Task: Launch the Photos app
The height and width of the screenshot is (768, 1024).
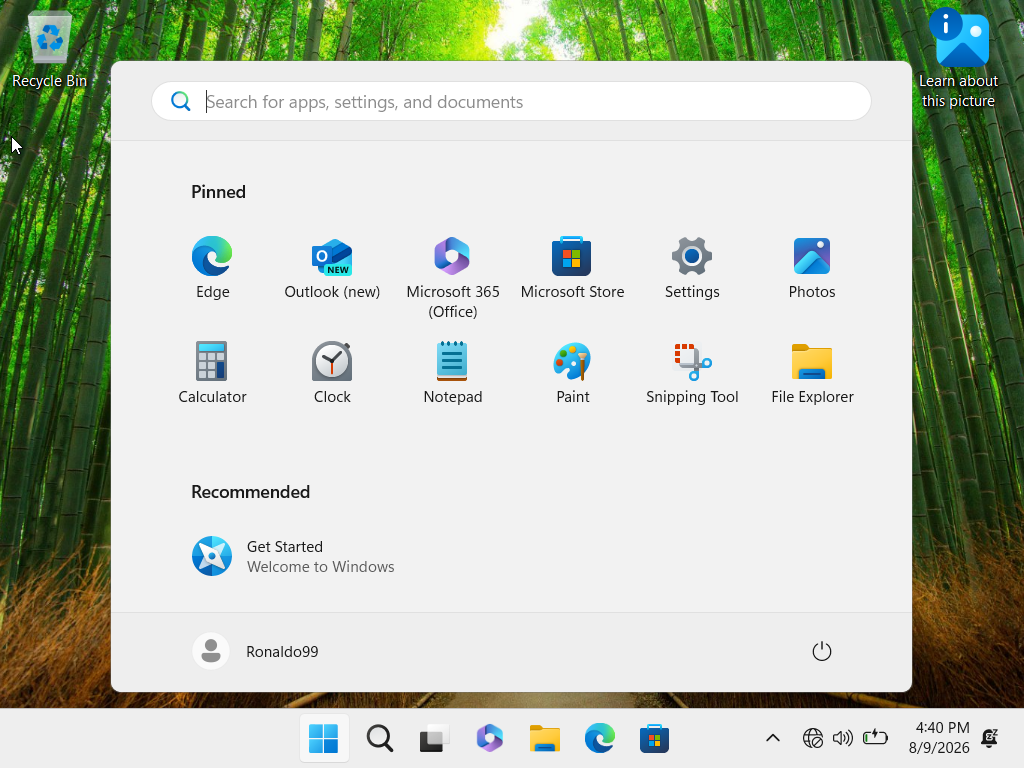Action: click(812, 268)
